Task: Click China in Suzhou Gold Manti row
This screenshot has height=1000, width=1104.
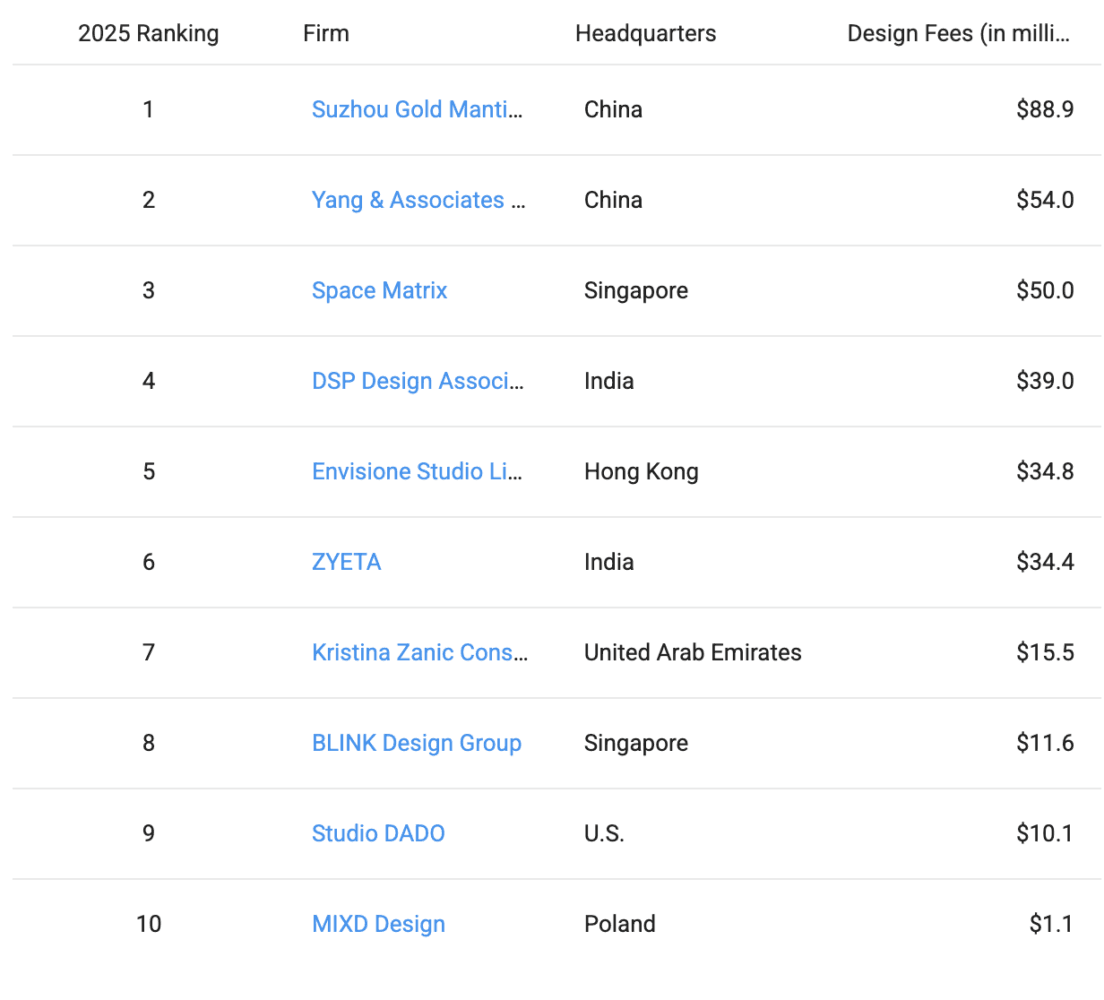Action: pos(613,110)
